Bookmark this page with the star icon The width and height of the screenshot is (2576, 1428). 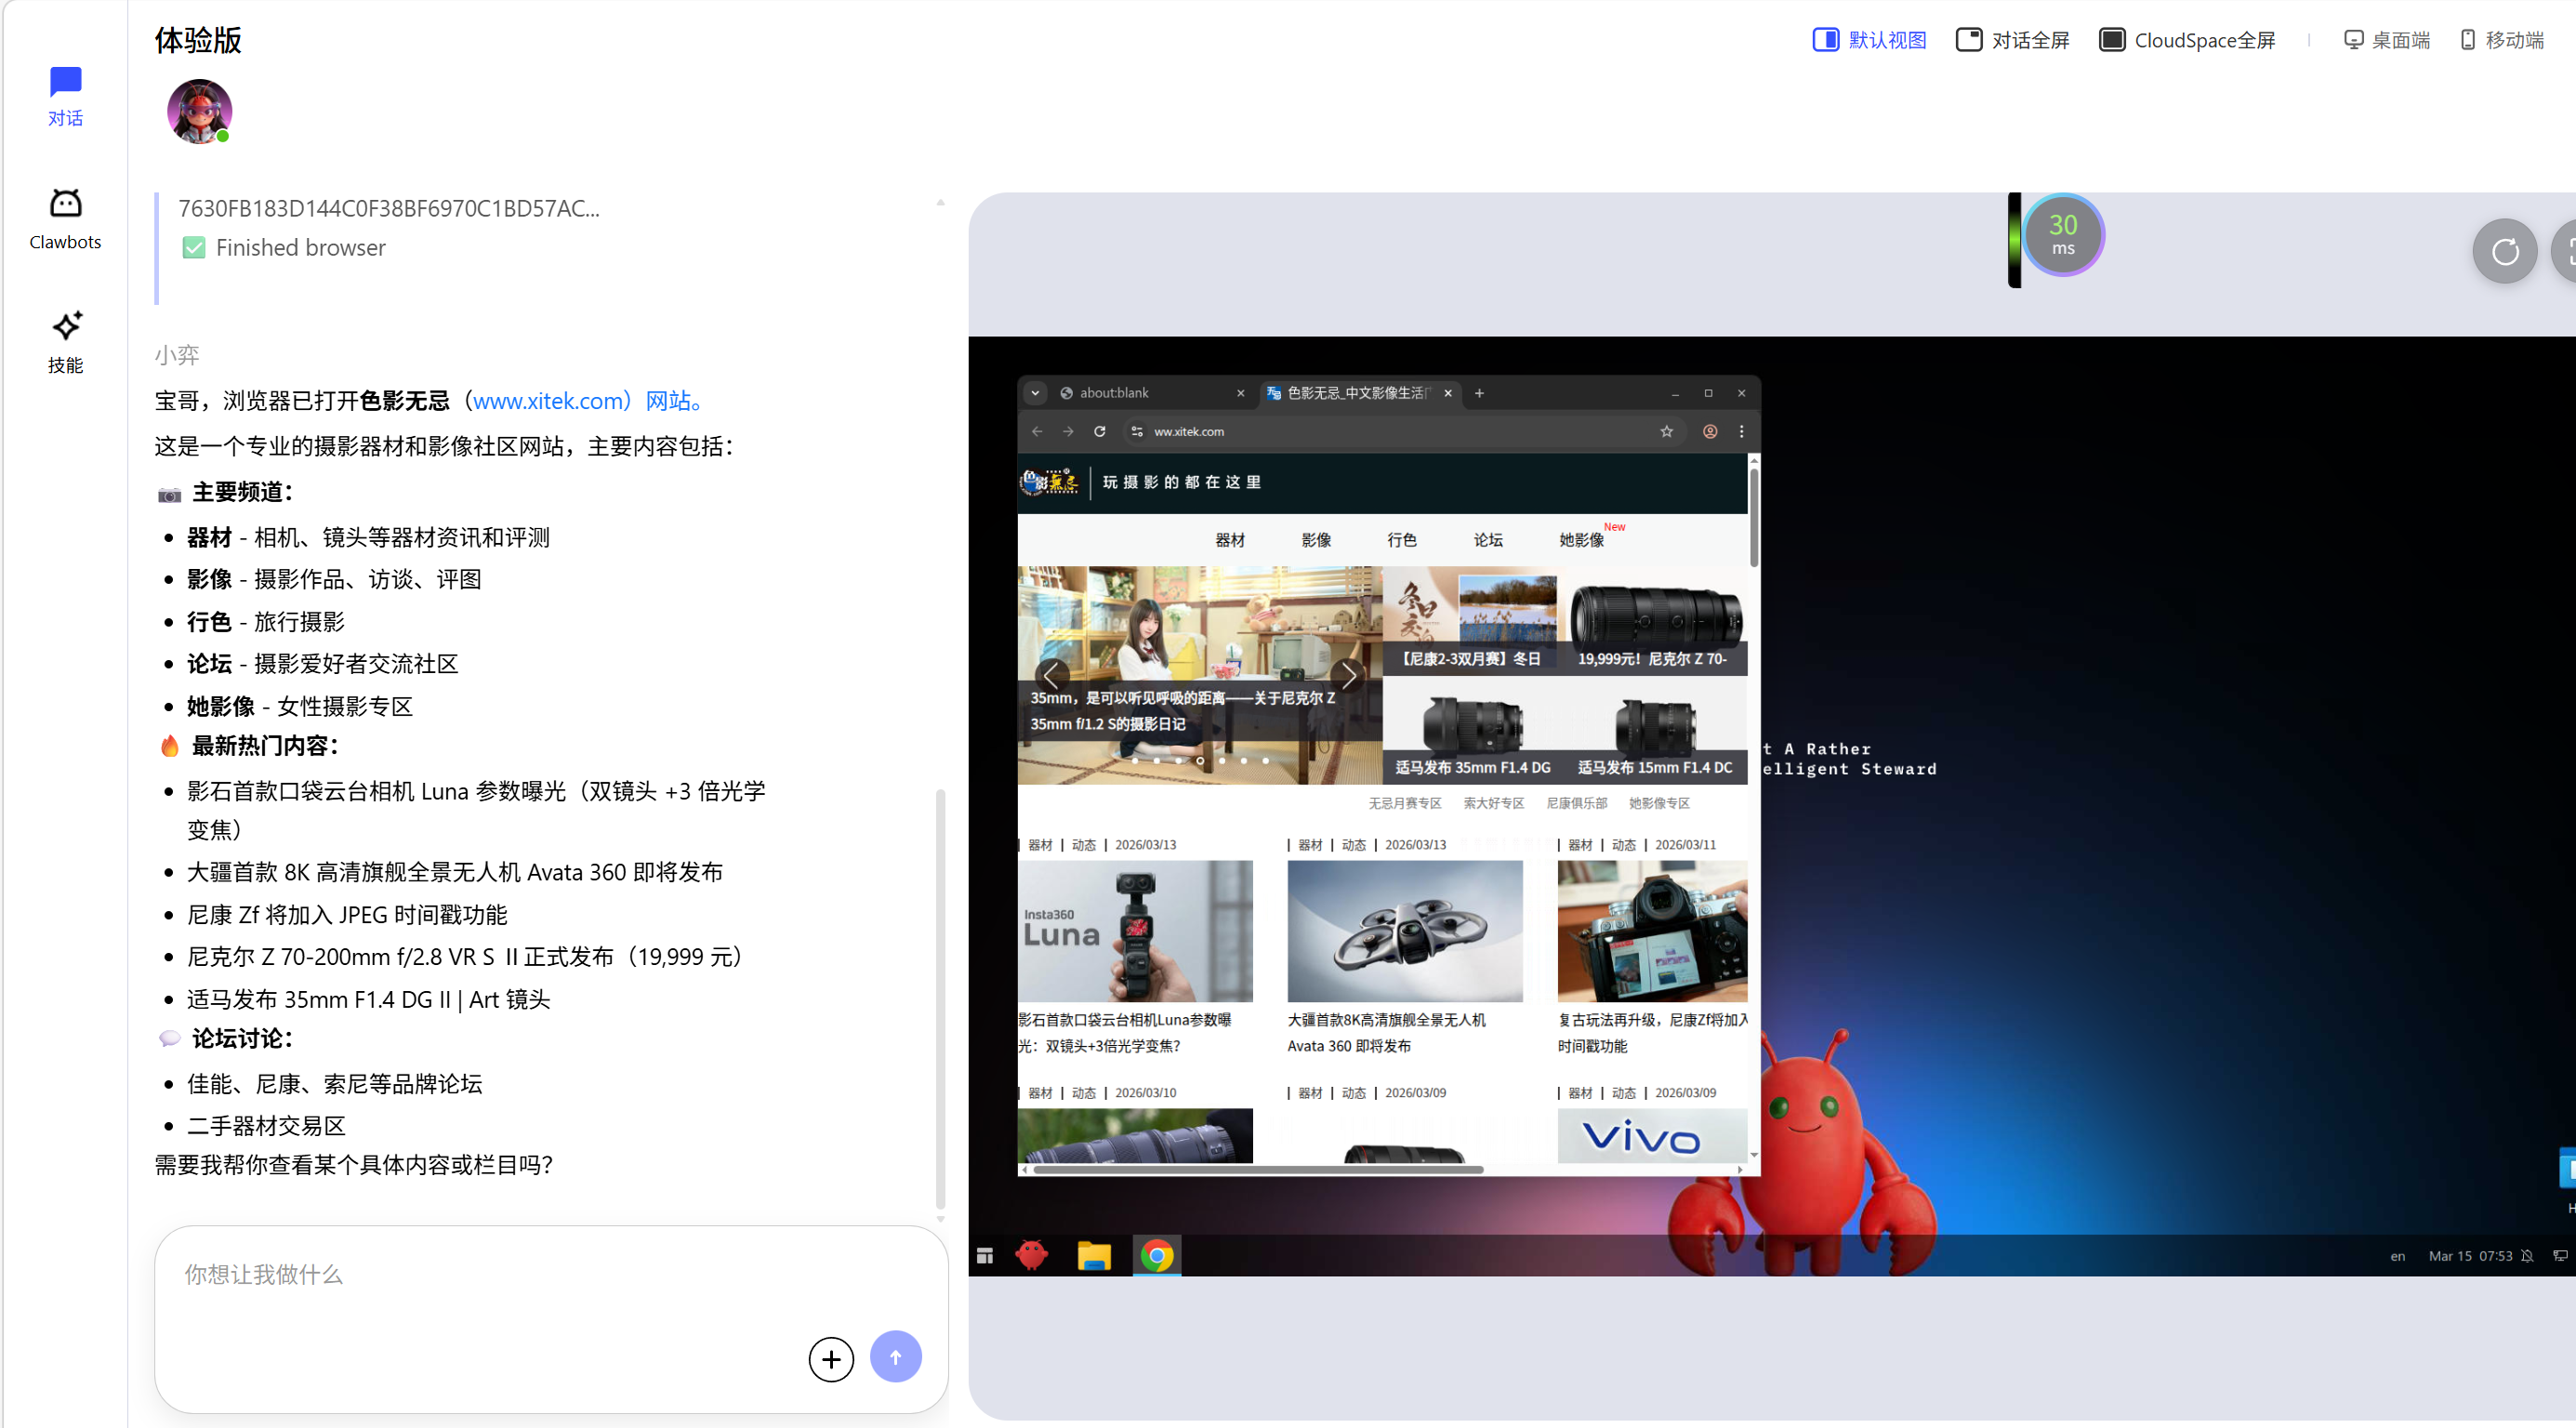(x=1666, y=431)
